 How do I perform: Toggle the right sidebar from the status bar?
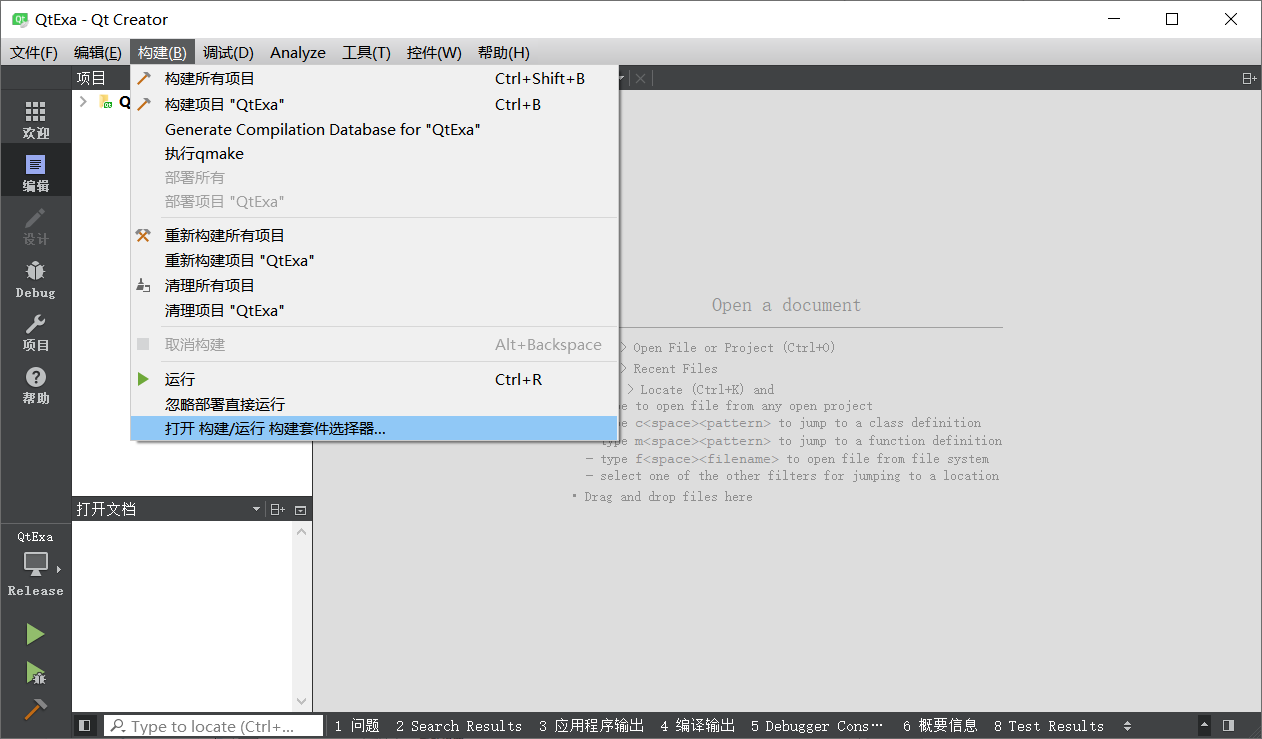[x=1228, y=726]
